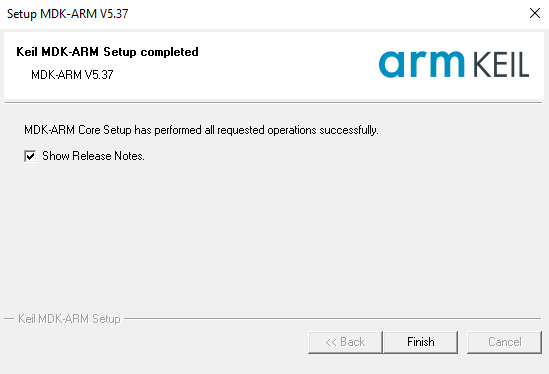Click the Setup MDK-ARM V5.37 title bar text
The image size is (549, 374).
(68, 14)
